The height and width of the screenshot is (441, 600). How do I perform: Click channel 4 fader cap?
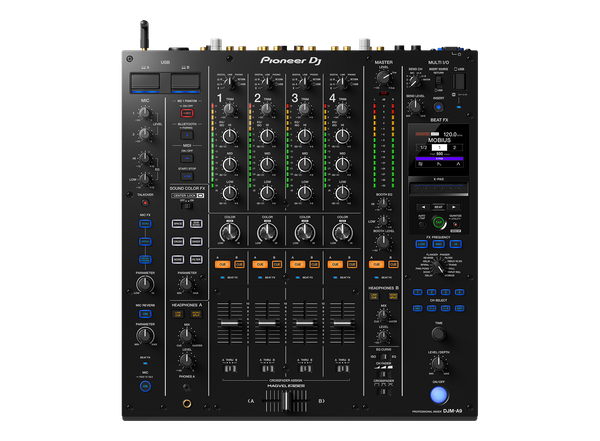pyautogui.click(x=342, y=323)
